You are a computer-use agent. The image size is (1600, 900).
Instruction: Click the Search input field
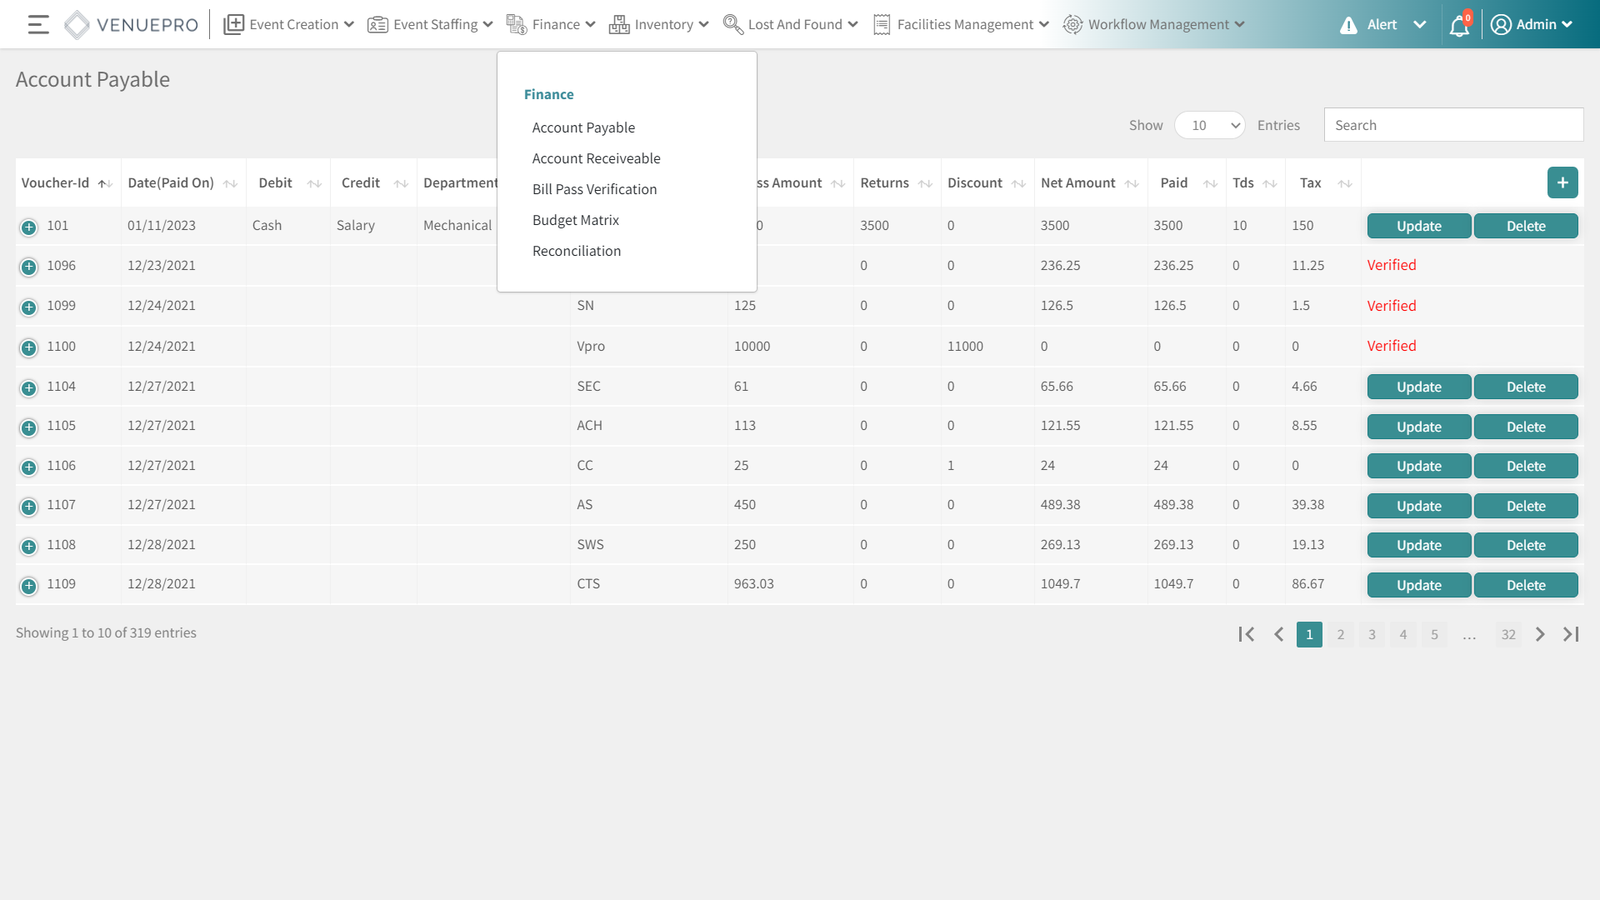[x=1452, y=125]
